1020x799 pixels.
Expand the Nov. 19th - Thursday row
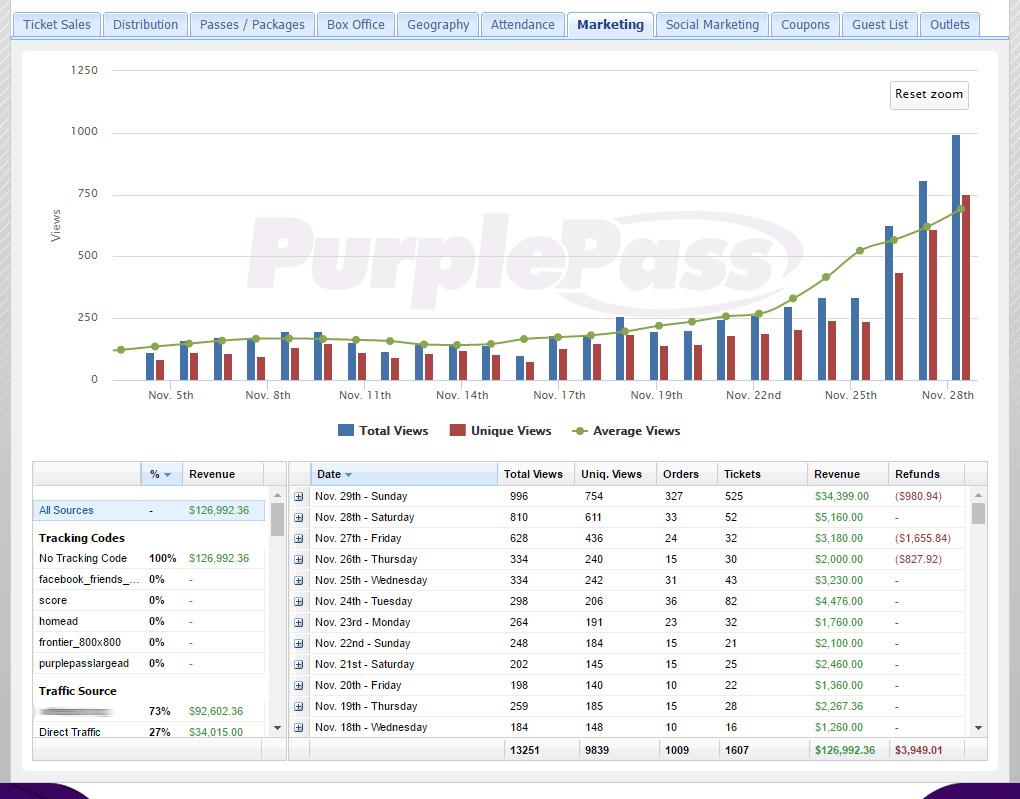click(299, 706)
